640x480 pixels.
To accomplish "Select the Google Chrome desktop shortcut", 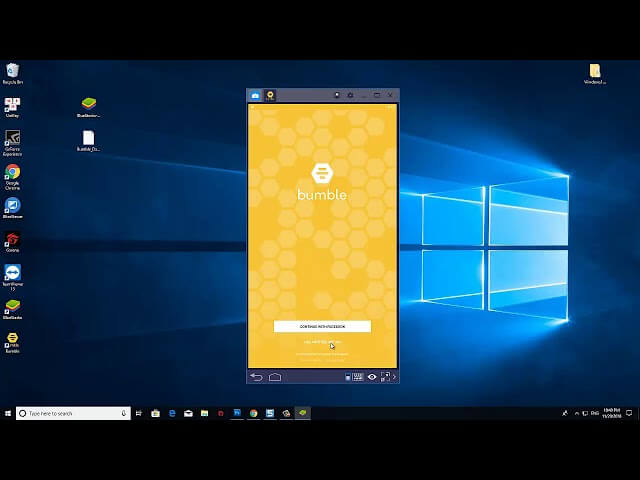I will click(x=13, y=177).
